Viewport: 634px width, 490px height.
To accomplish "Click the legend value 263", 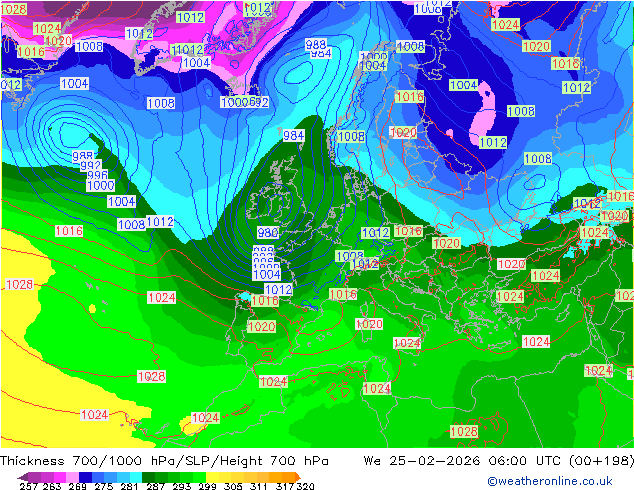I will [x=52, y=486].
